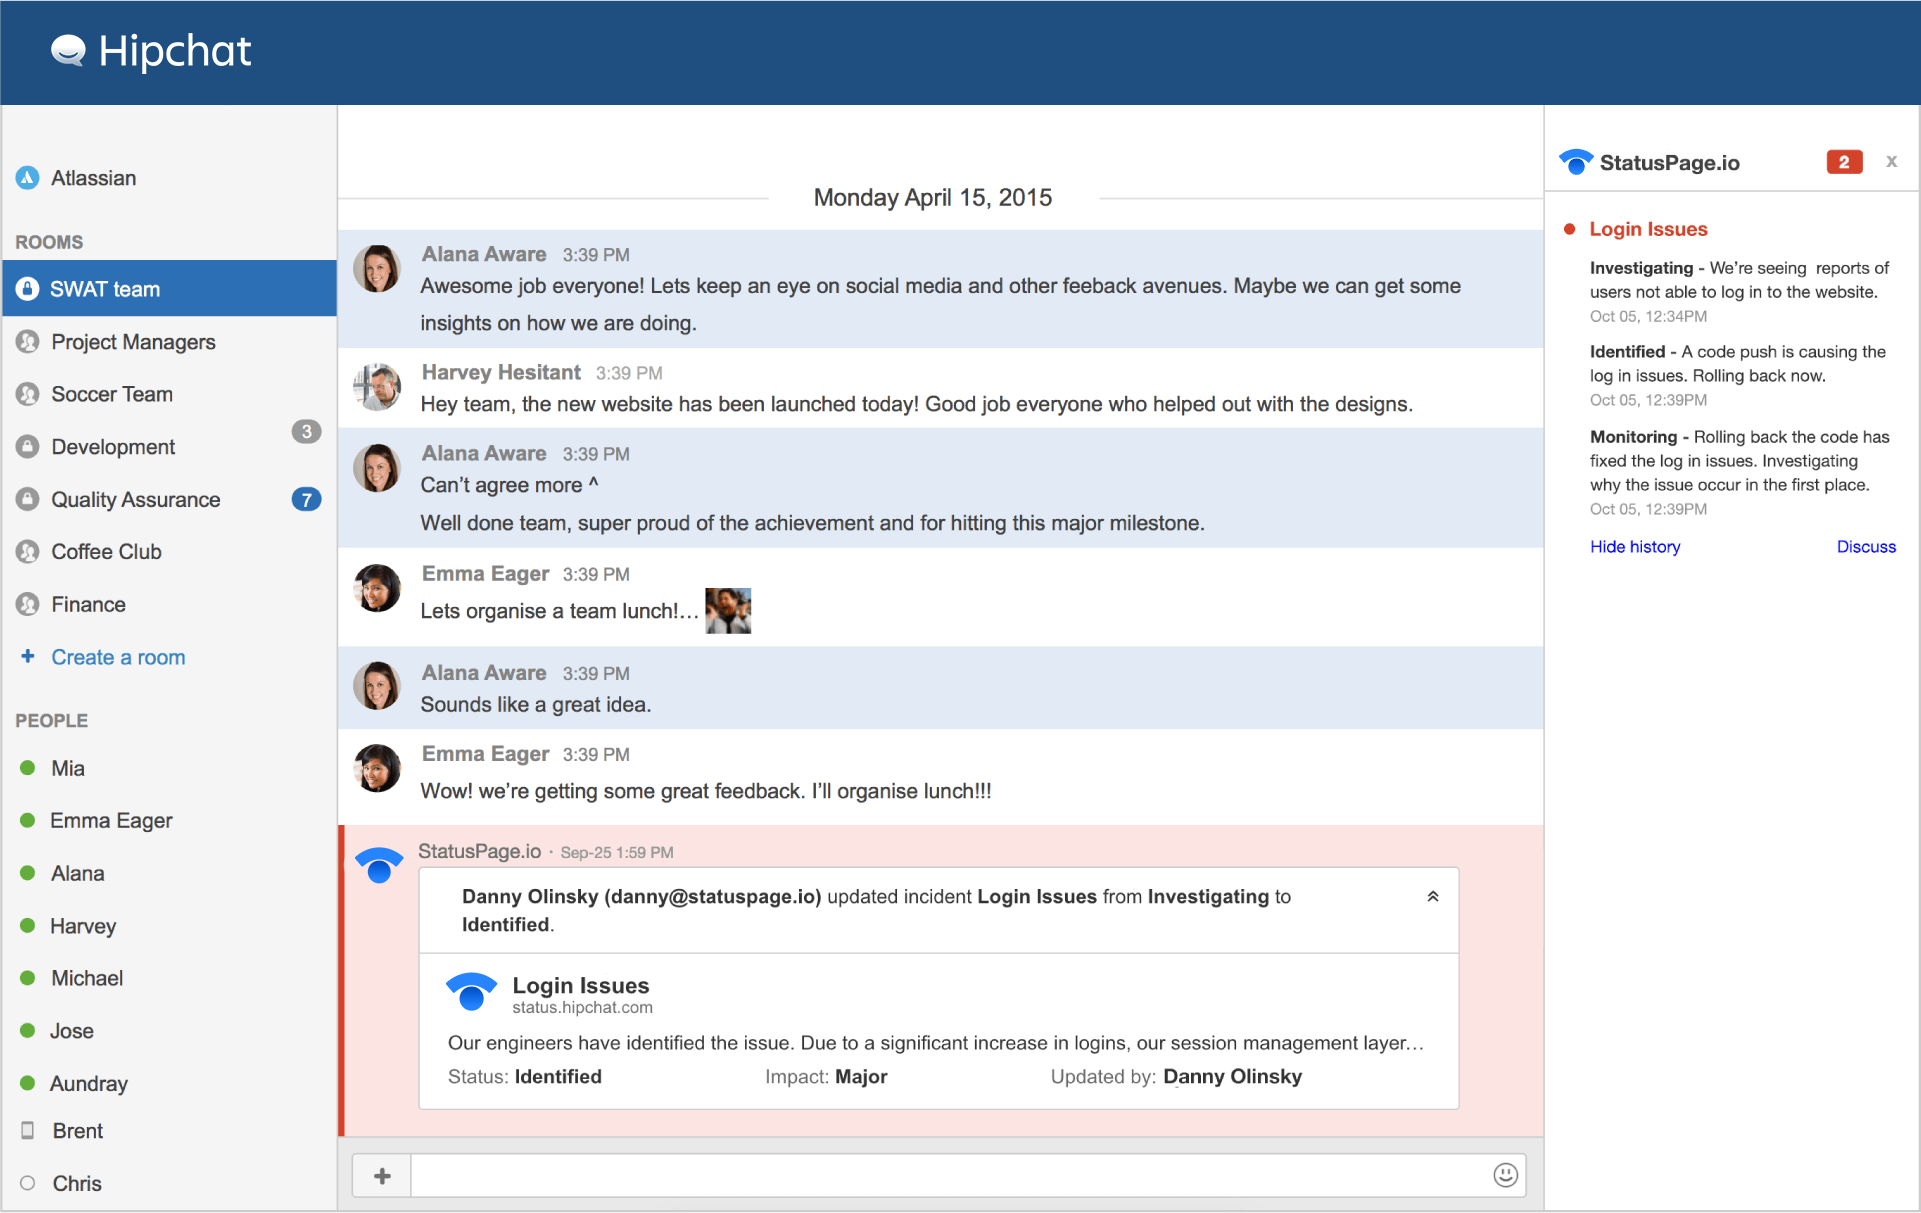Open the Atlassian lobby icon

(x=27, y=177)
